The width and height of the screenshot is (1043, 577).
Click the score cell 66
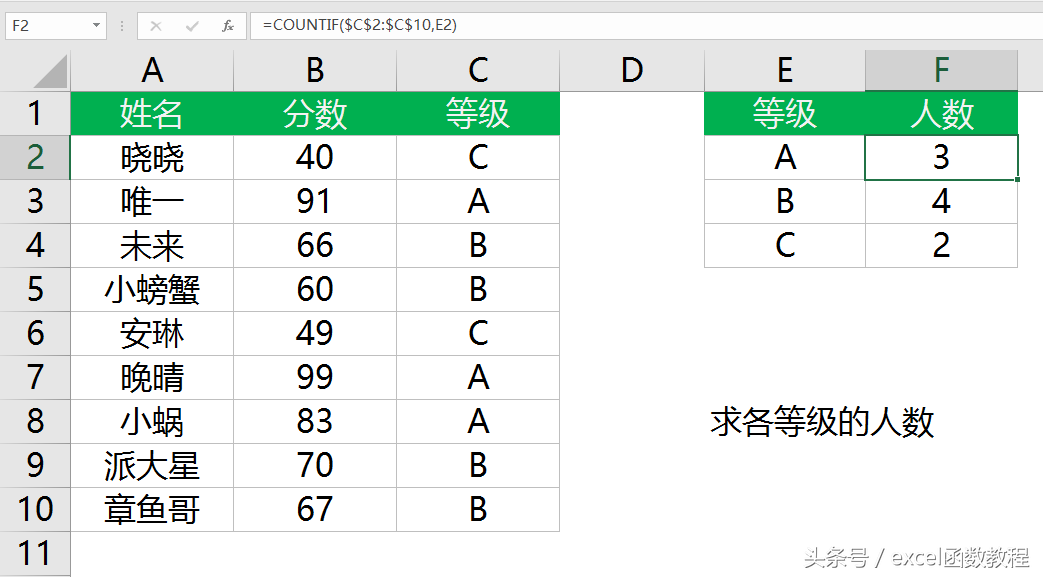(315, 246)
